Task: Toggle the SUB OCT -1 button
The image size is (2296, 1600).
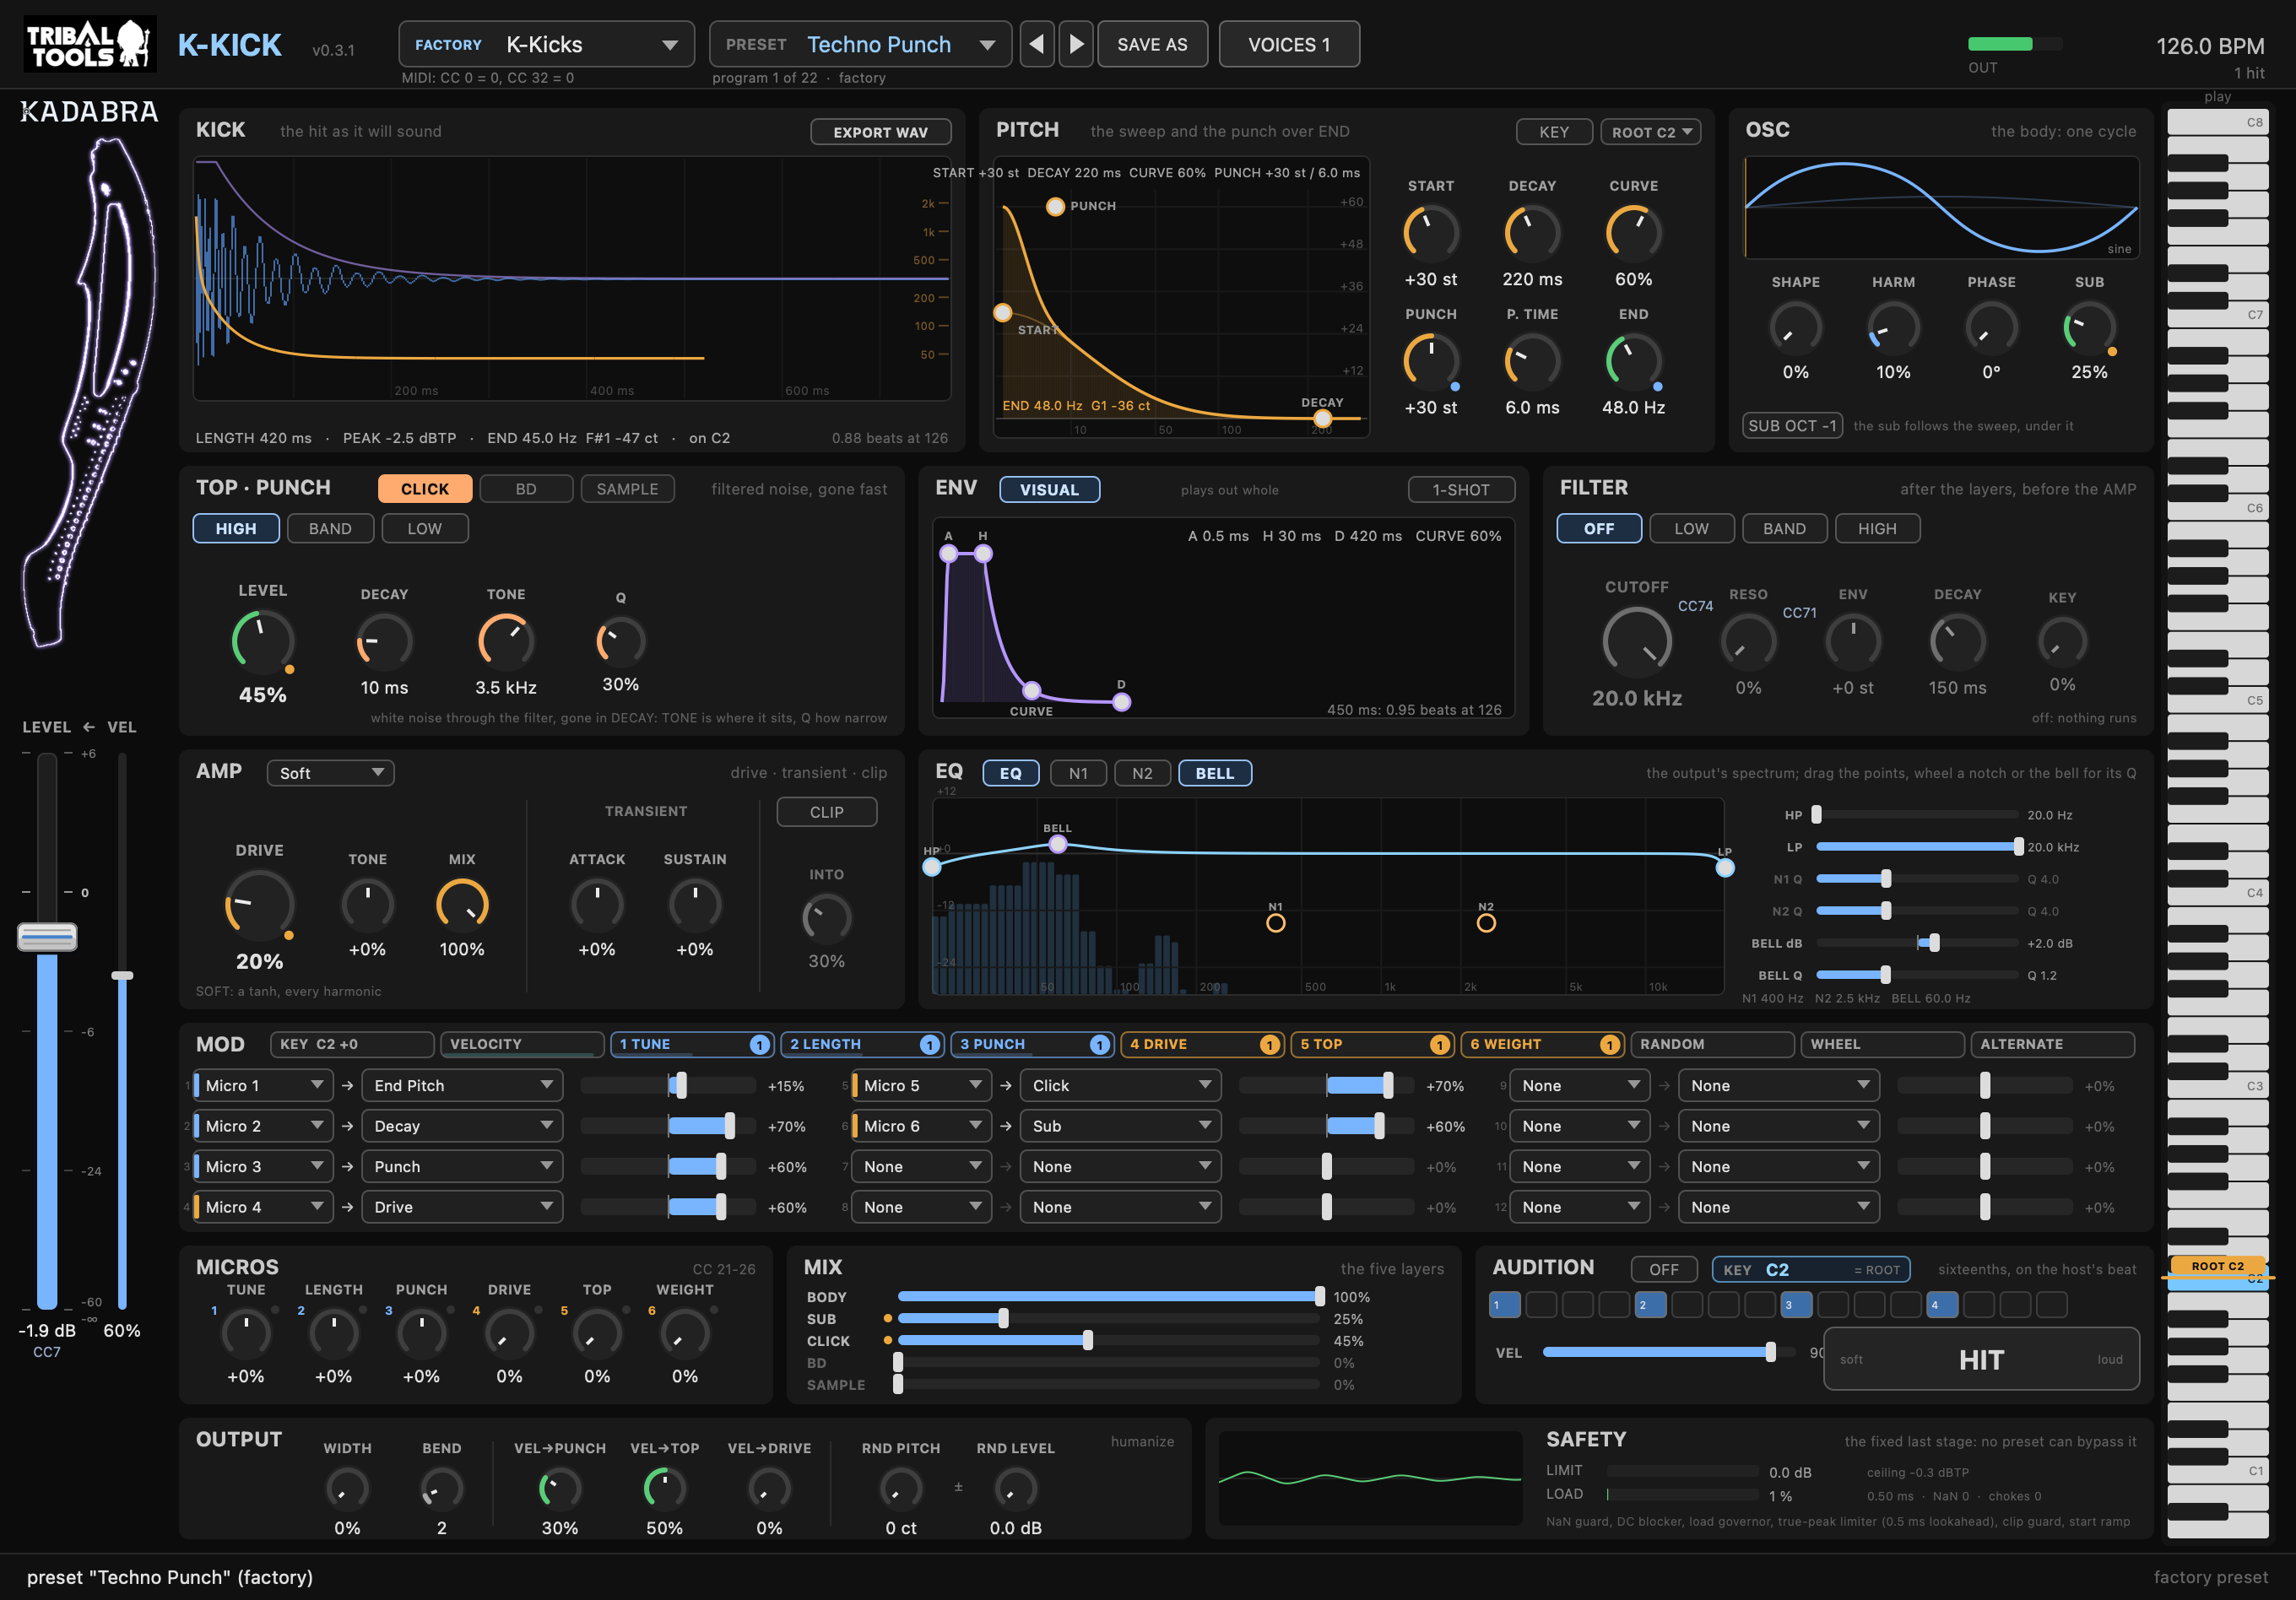Action: (x=1792, y=426)
